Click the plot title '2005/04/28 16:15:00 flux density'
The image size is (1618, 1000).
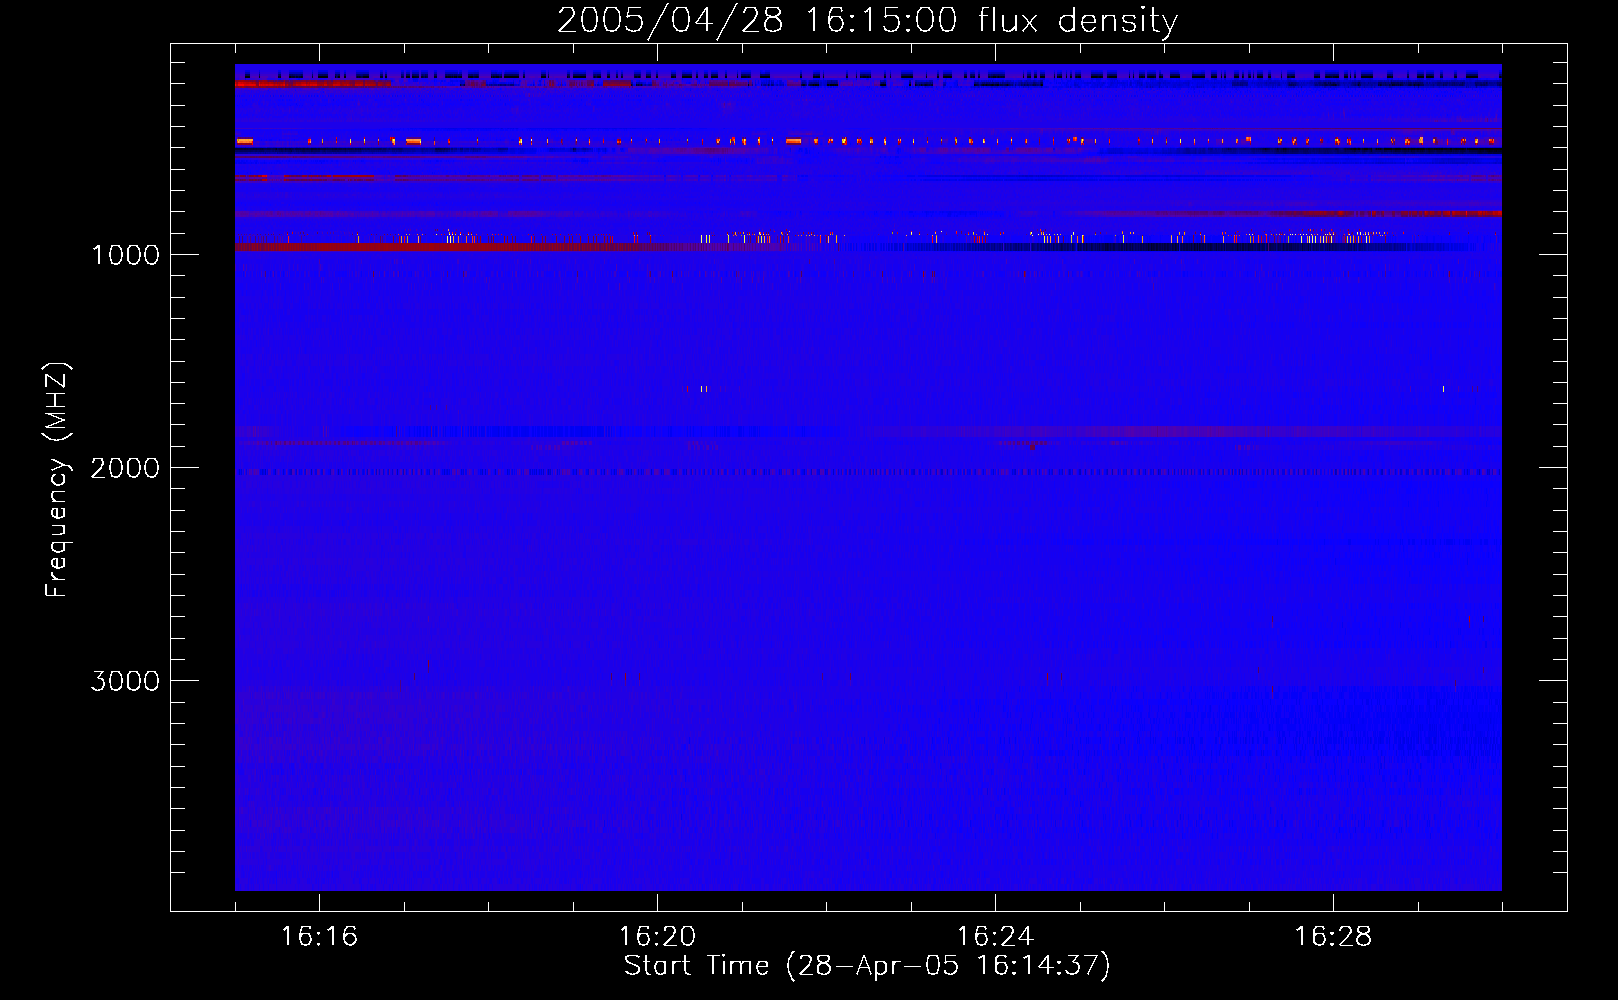pos(867,20)
